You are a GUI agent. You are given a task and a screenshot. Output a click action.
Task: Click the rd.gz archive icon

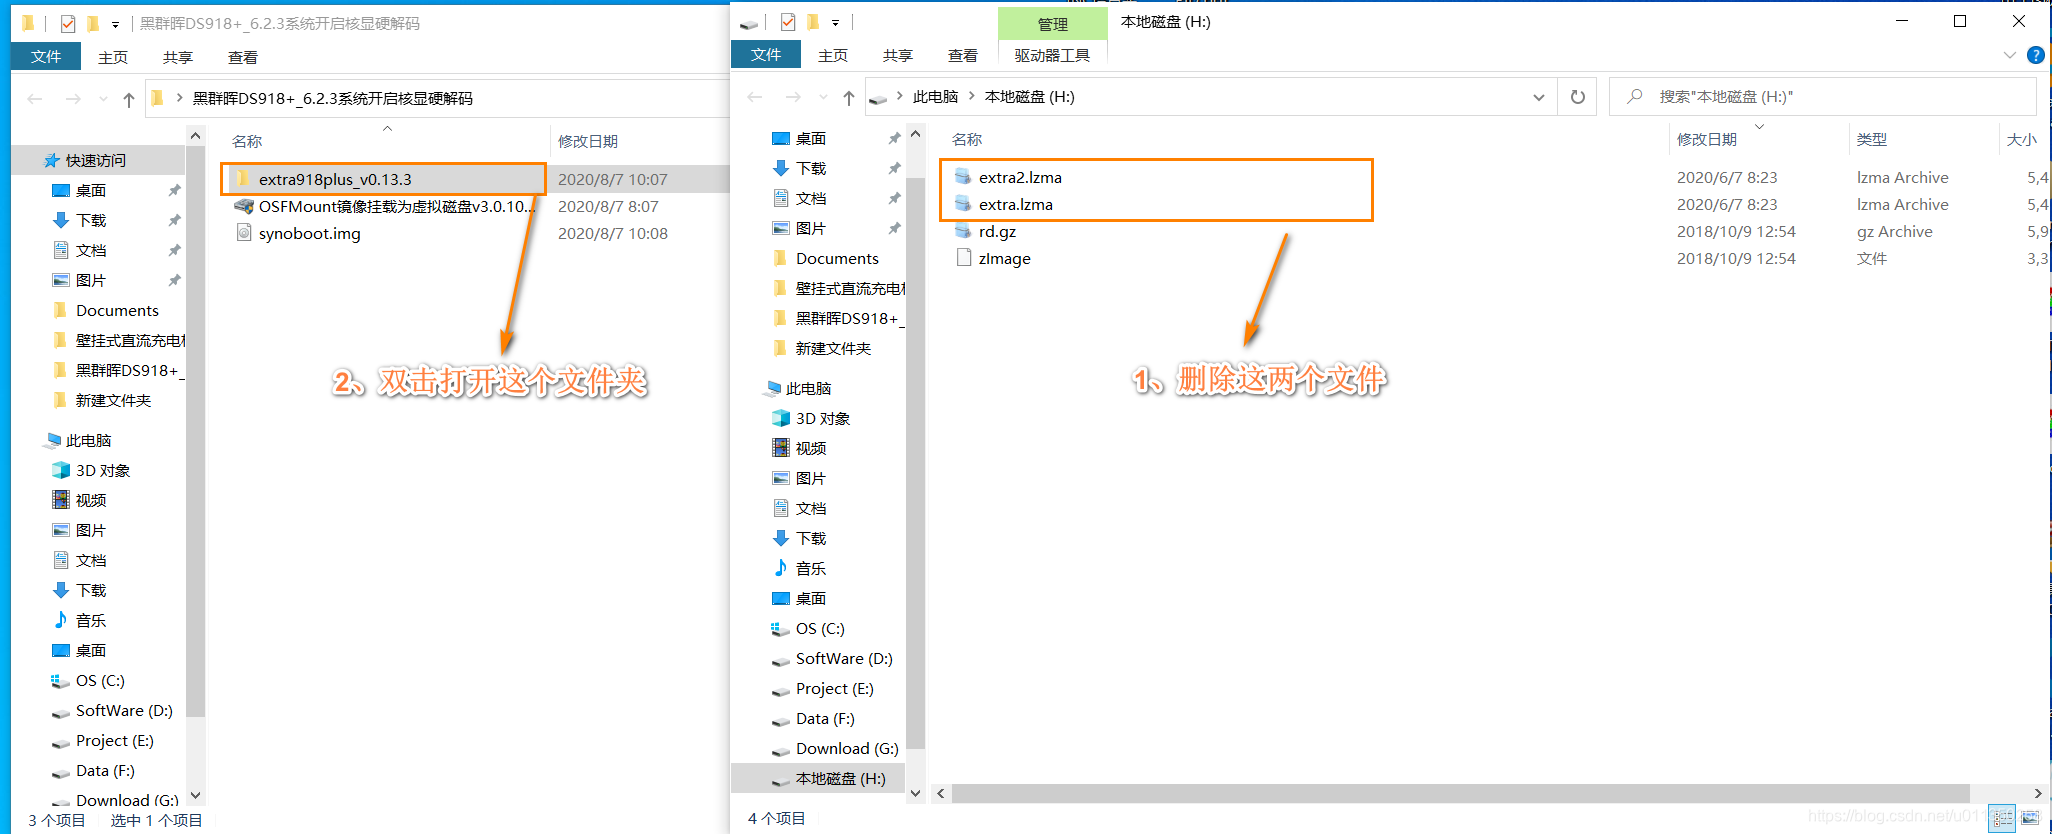pos(963,231)
